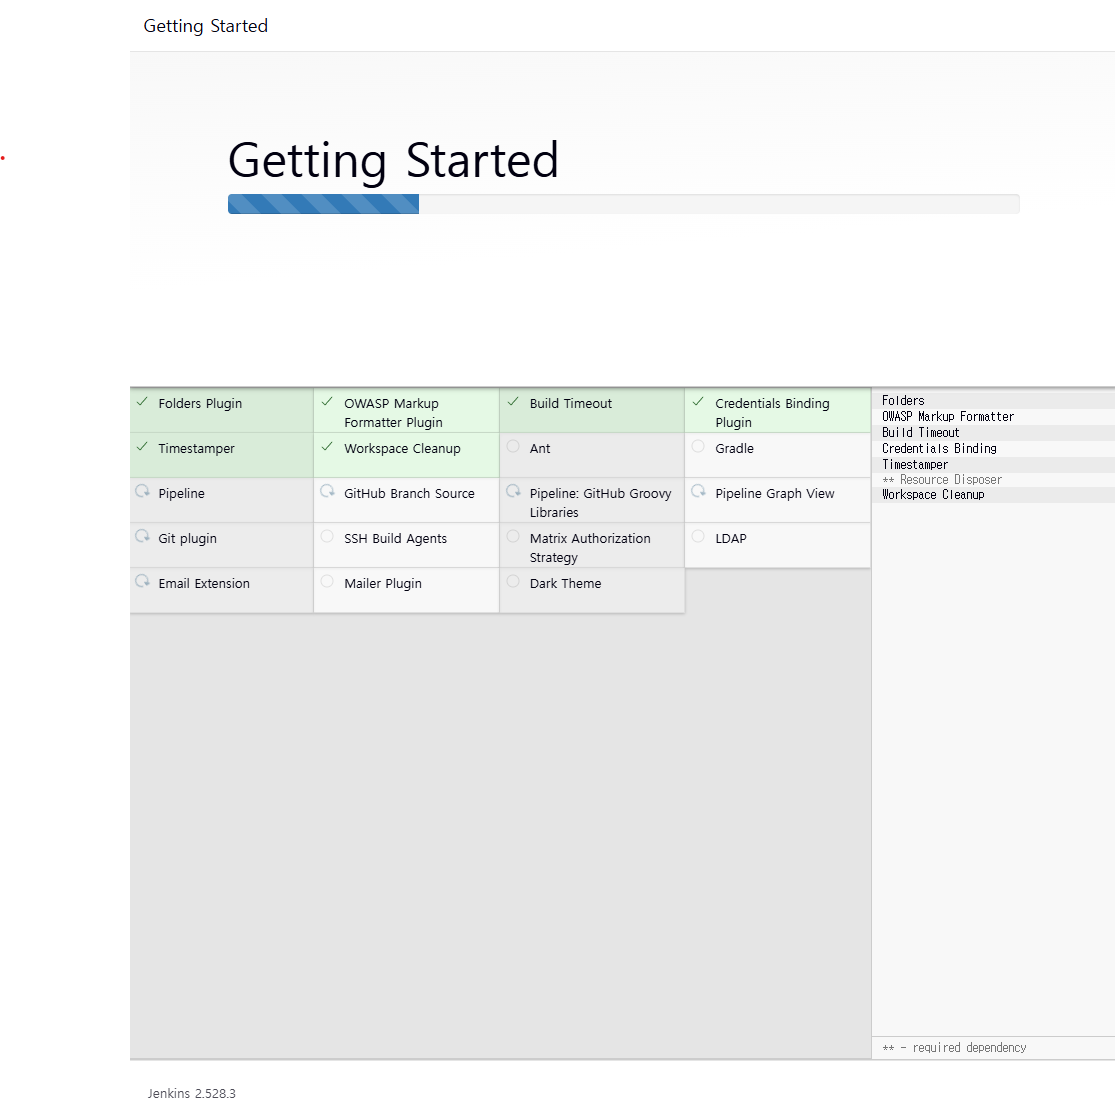
Task: Click the Resource Disposer dependency log line
Action: coord(941,480)
